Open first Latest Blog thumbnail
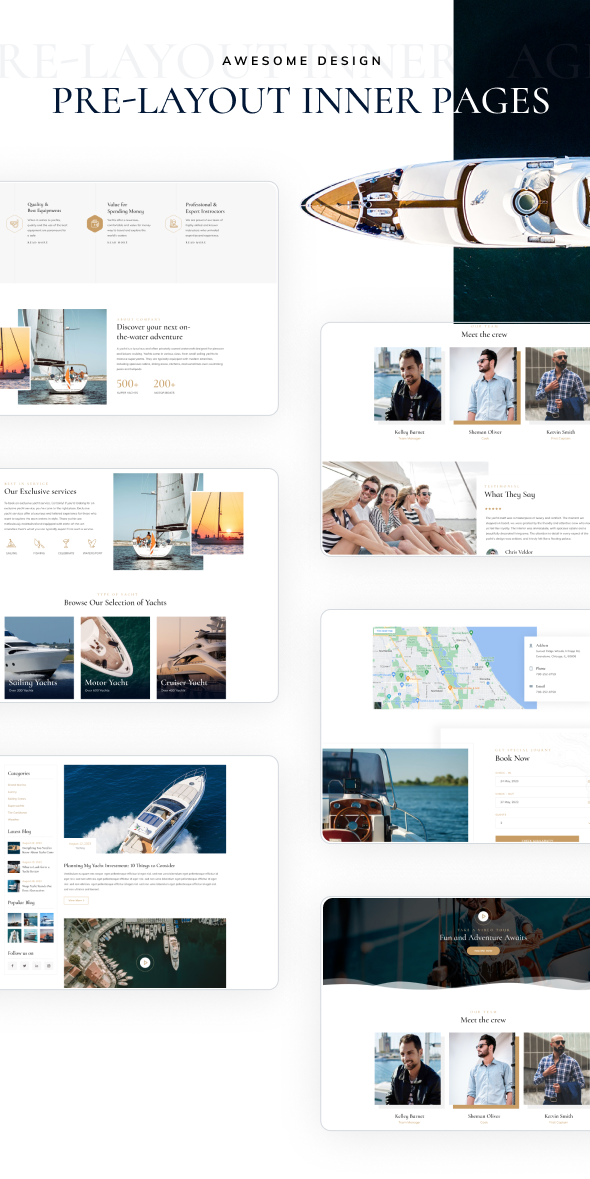The width and height of the screenshot is (590, 1179). [x=14, y=847]
